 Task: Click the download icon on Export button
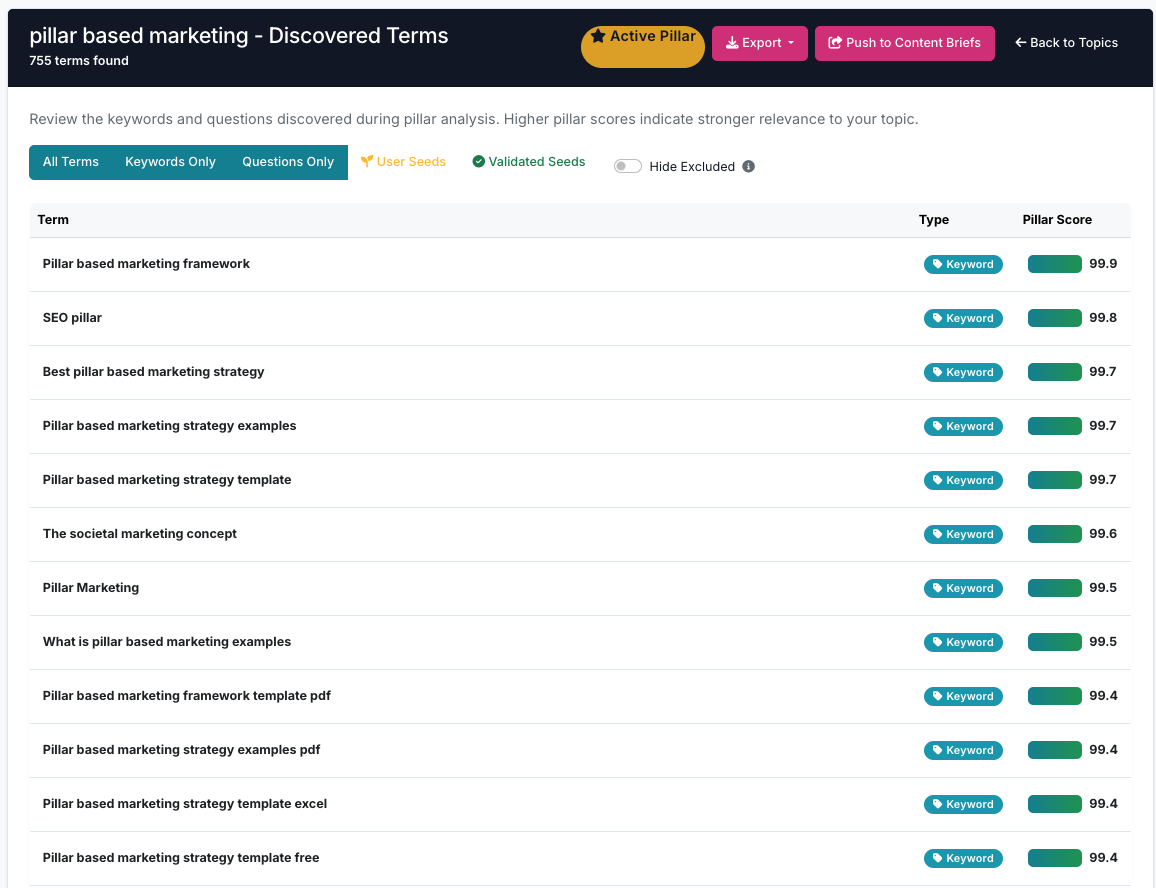coord(732,43)
